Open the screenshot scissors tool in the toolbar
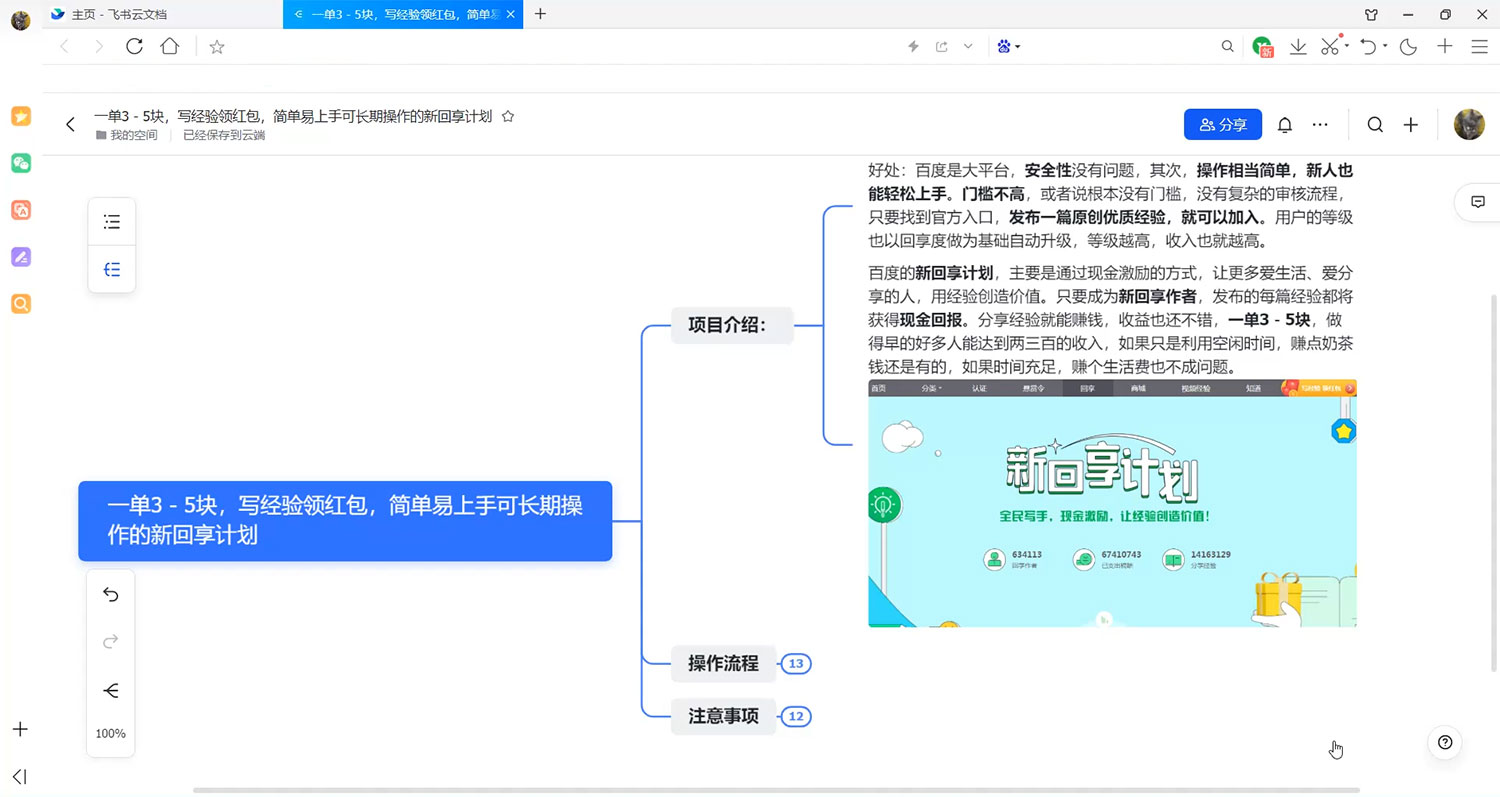1500x797 pixels. 1330,46
